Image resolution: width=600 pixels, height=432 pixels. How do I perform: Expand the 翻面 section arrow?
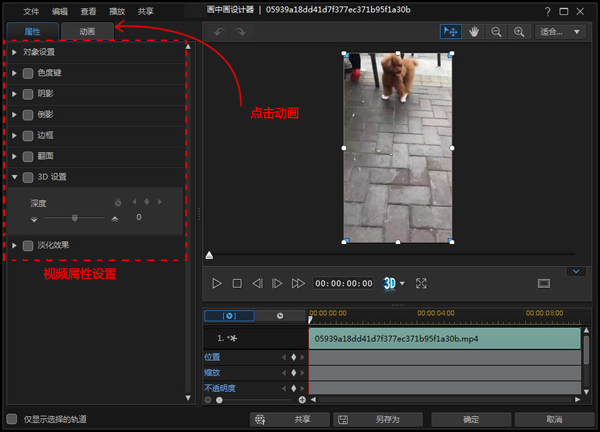tap(15, 156)
